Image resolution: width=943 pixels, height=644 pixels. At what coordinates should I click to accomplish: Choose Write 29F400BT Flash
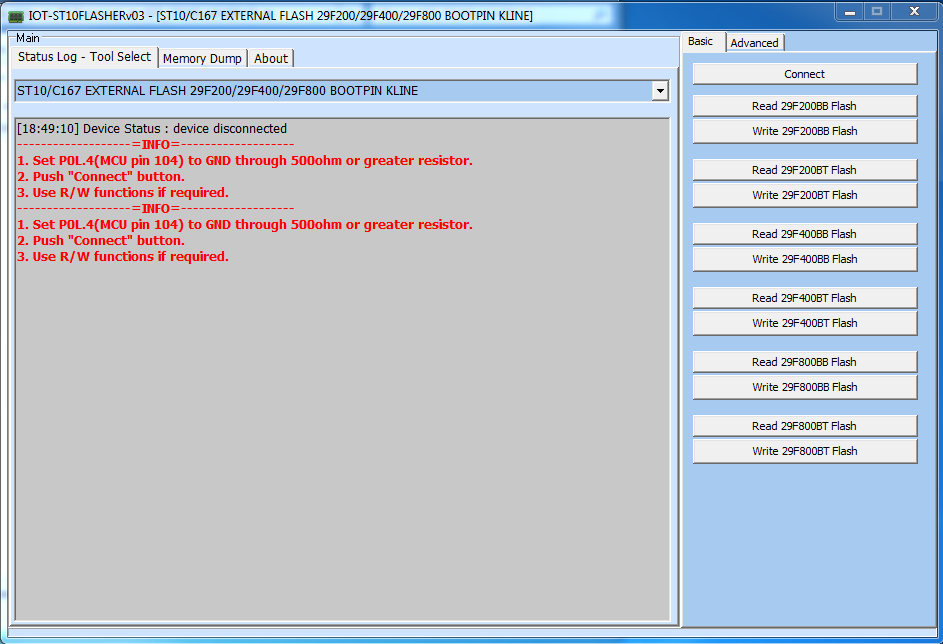click(804, 323)
